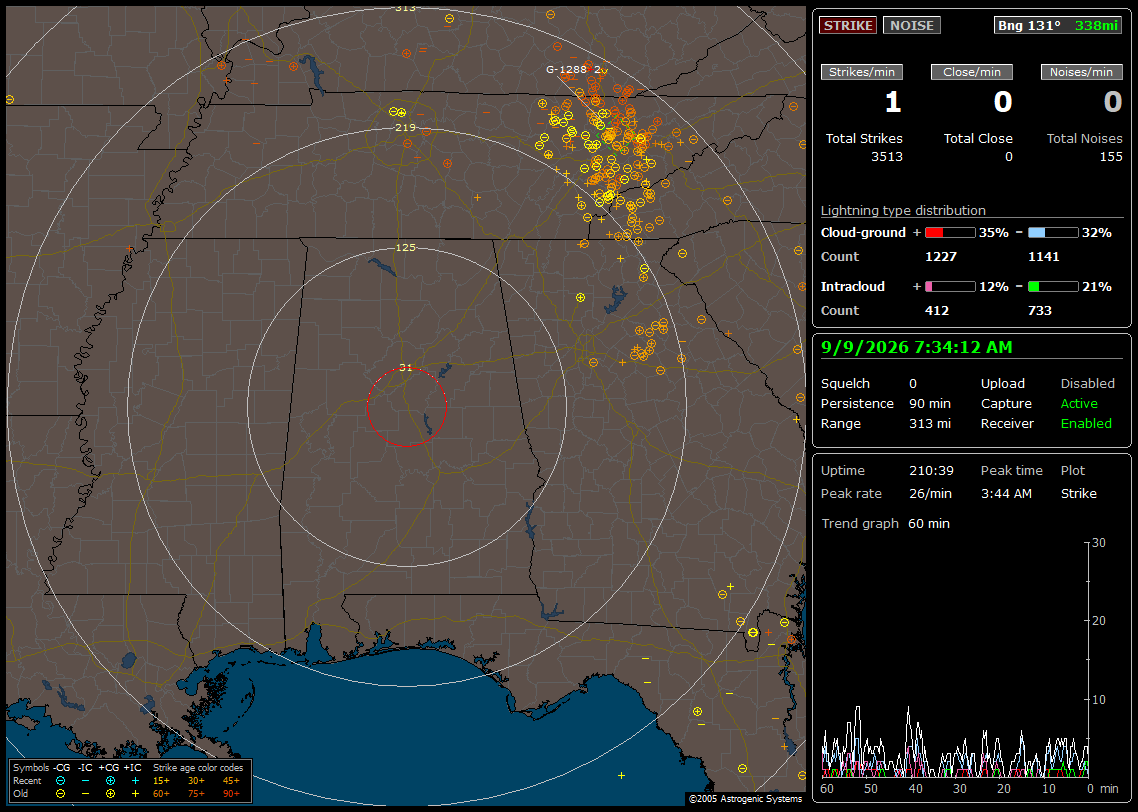Click the date and time display
1138x812 pixels.
point(917,347)
